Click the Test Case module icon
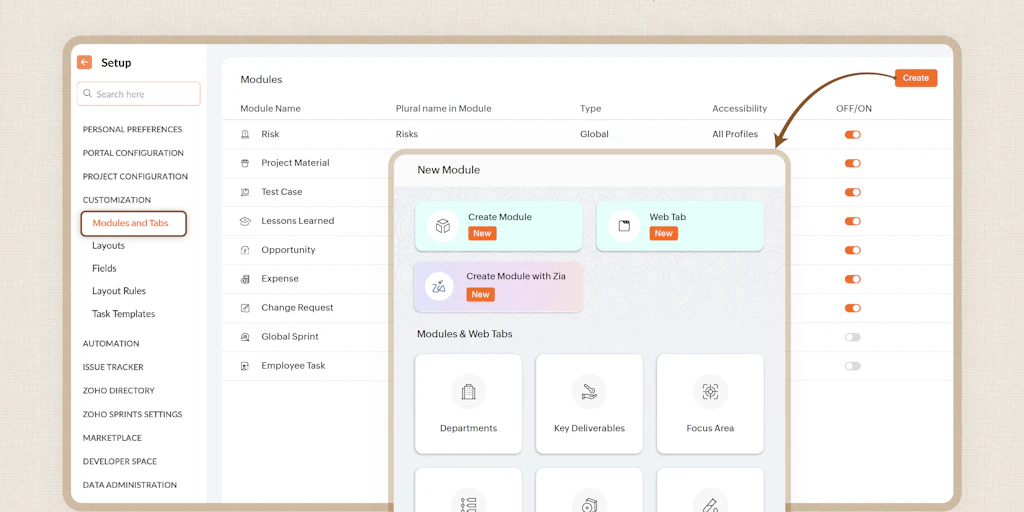 (245, 192)
